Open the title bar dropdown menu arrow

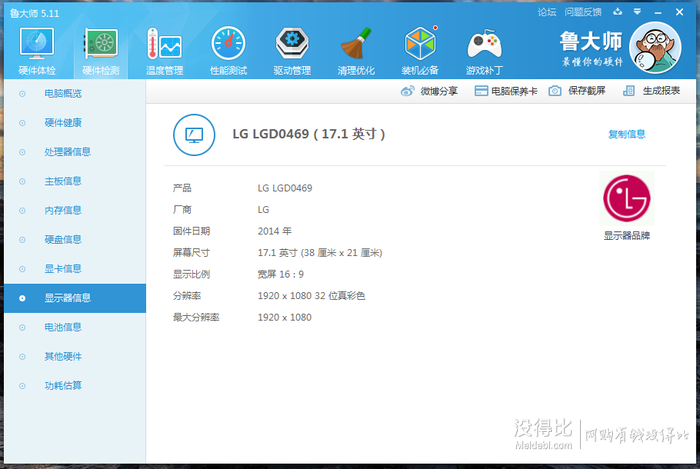[638, 12]
